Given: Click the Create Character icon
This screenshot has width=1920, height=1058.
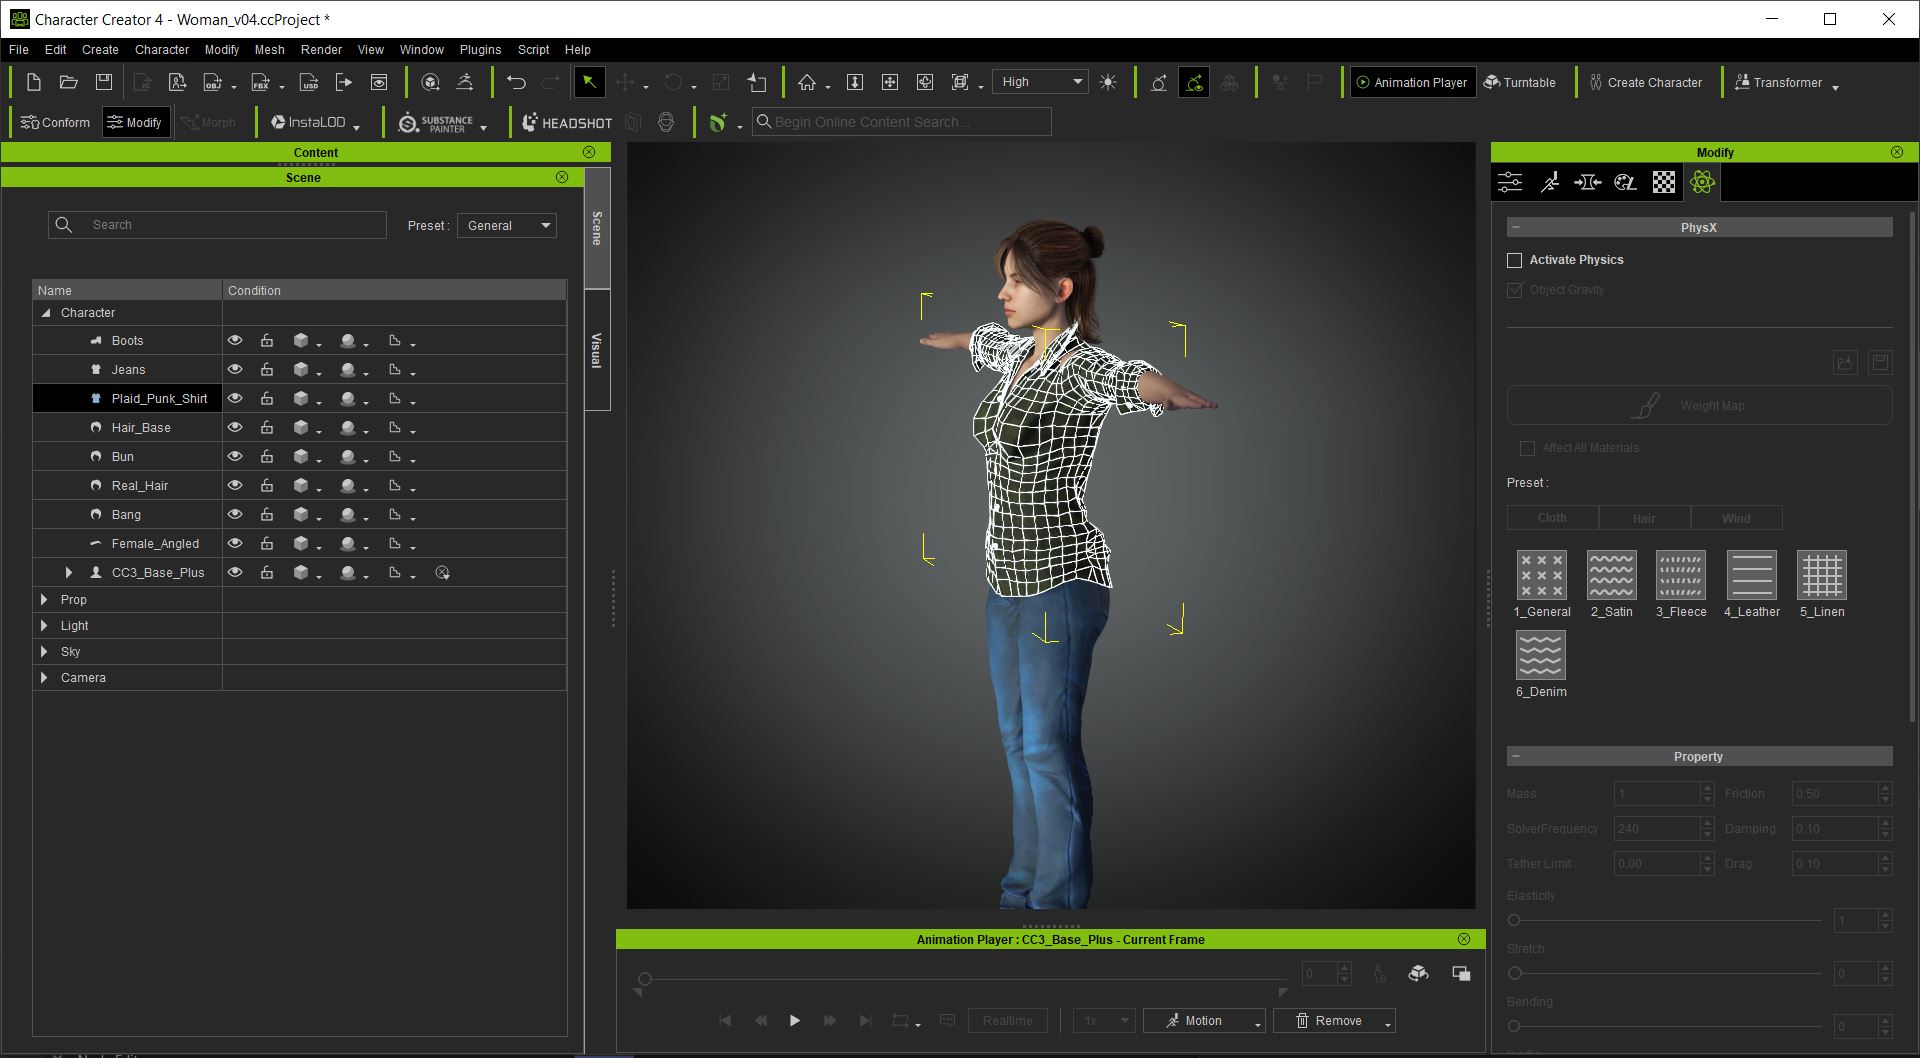Looking at the screenshot, I should (x=1644, y=82).
